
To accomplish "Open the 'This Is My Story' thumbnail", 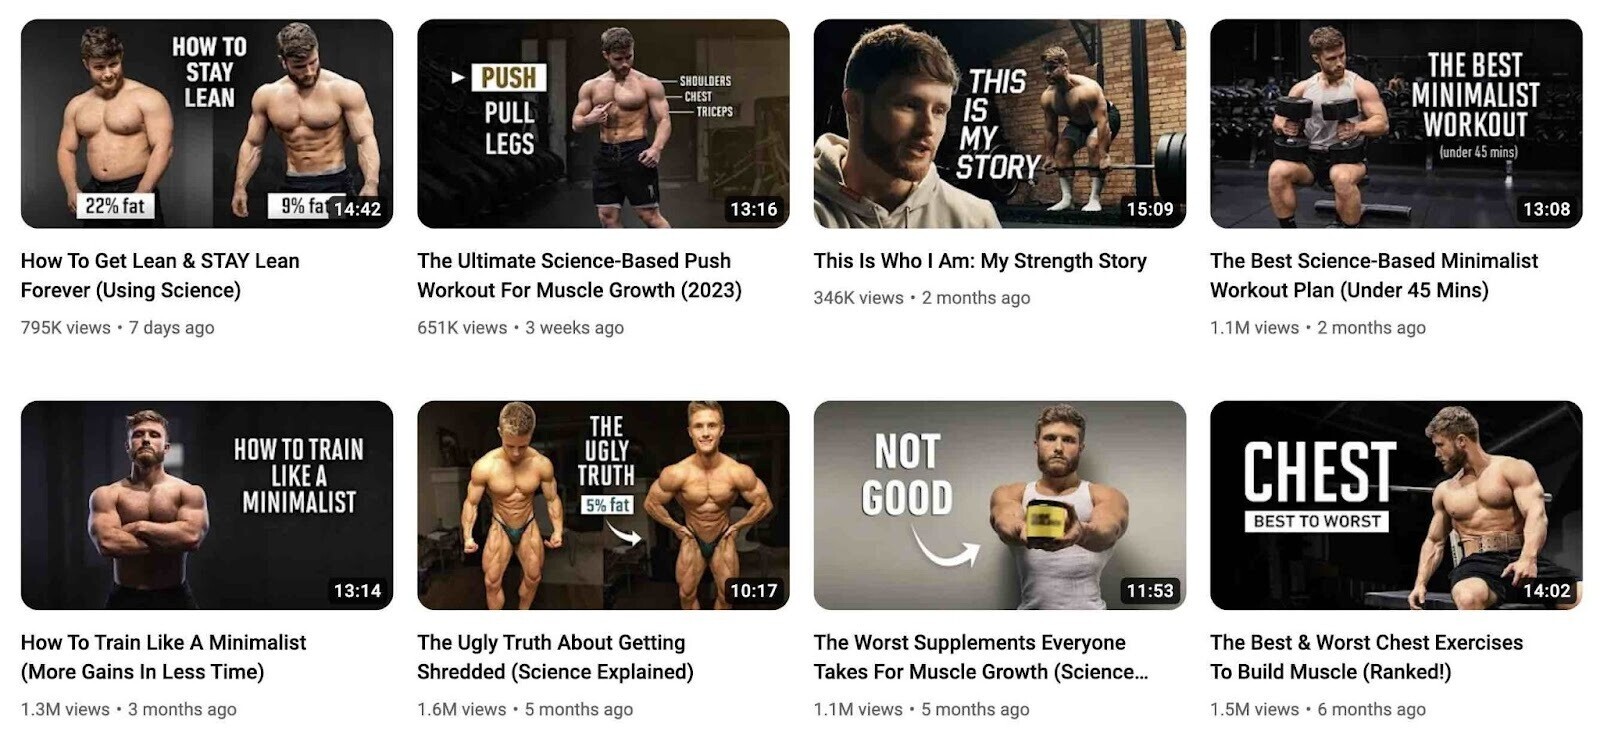I will [1000, 123].
